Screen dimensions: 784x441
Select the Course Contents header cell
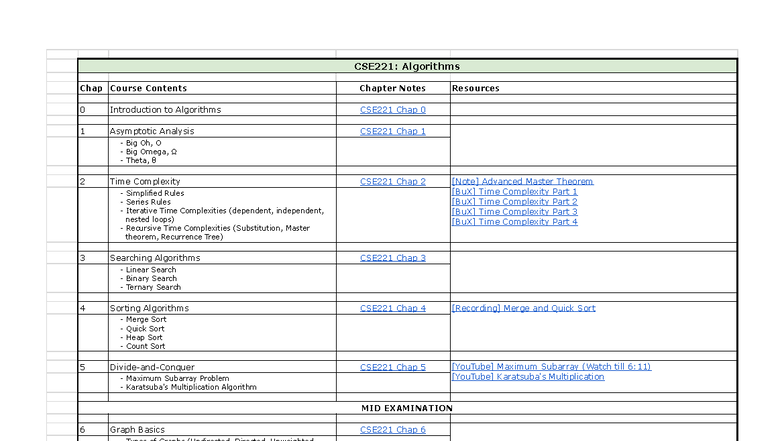tap(222, 88)
